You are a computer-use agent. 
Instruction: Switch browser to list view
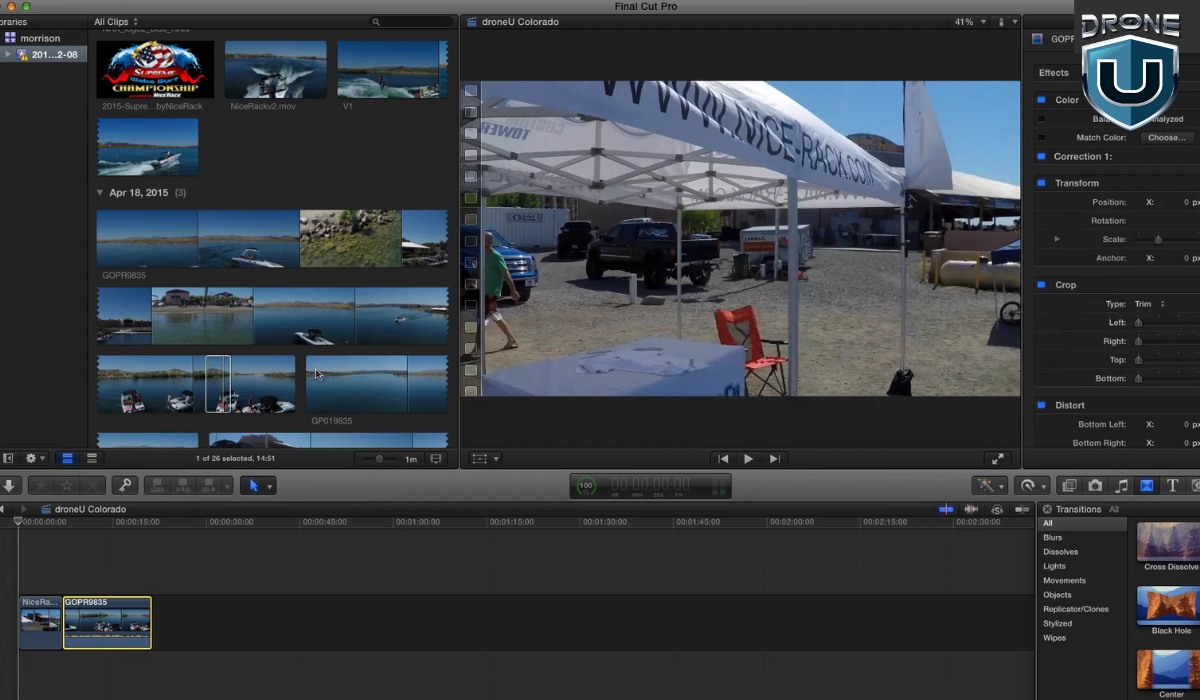92,458
